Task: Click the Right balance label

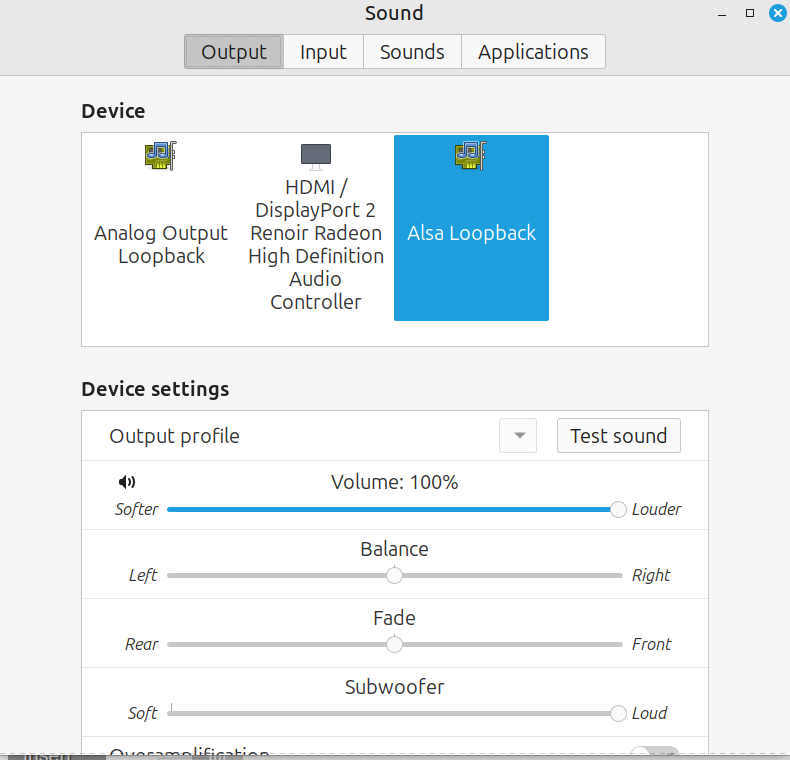Action: point(651,576)
